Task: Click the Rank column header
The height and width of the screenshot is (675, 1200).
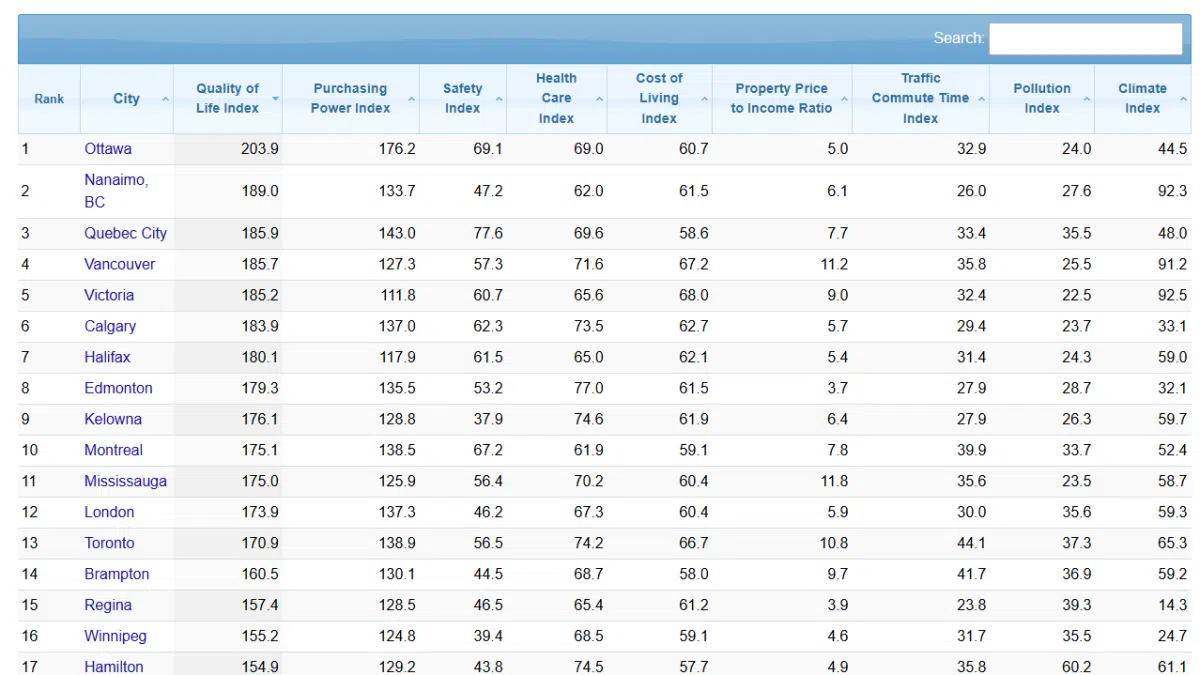Action: pos(49,99)
